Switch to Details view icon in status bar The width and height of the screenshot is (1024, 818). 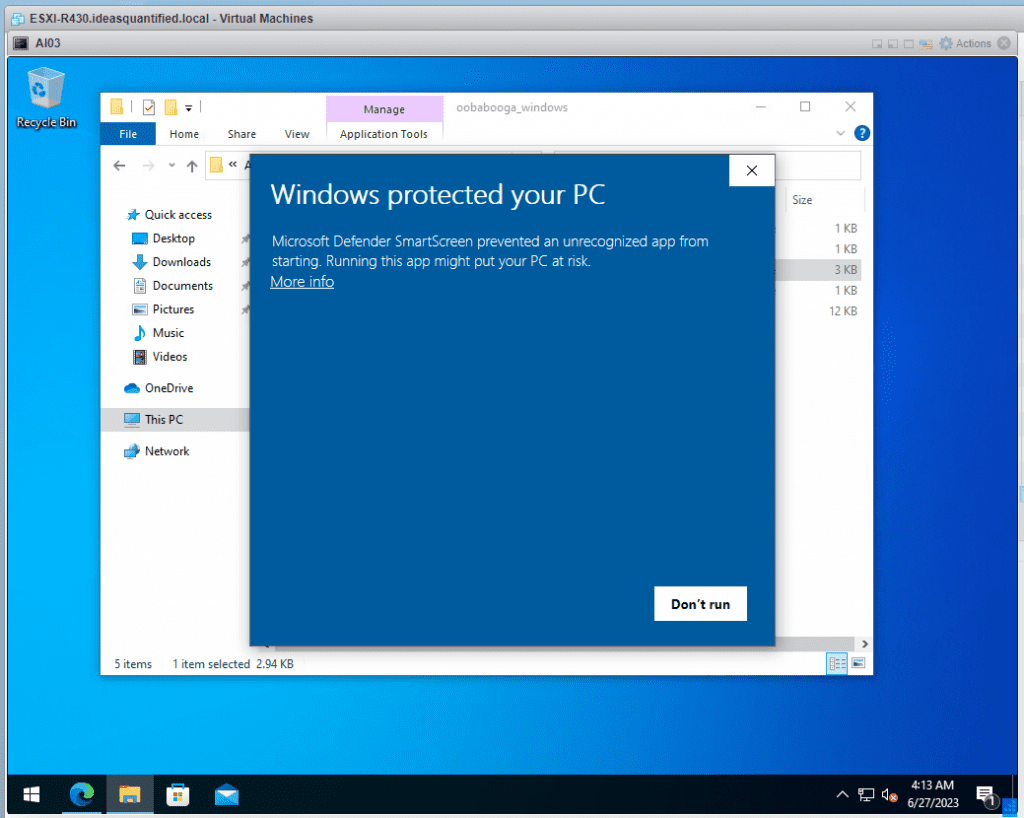point(837,664)
